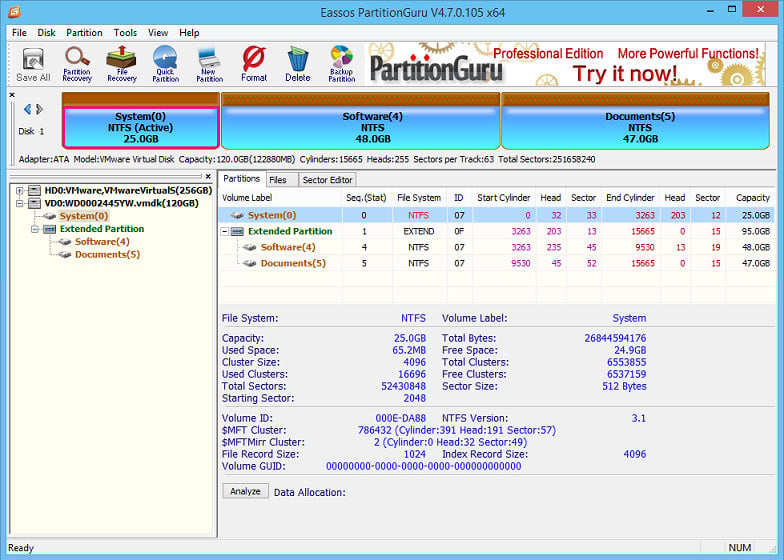The height and width of the screenshot is (560, 784).
Task: Select Software(4) in the left tree
Action: point(102,242)
